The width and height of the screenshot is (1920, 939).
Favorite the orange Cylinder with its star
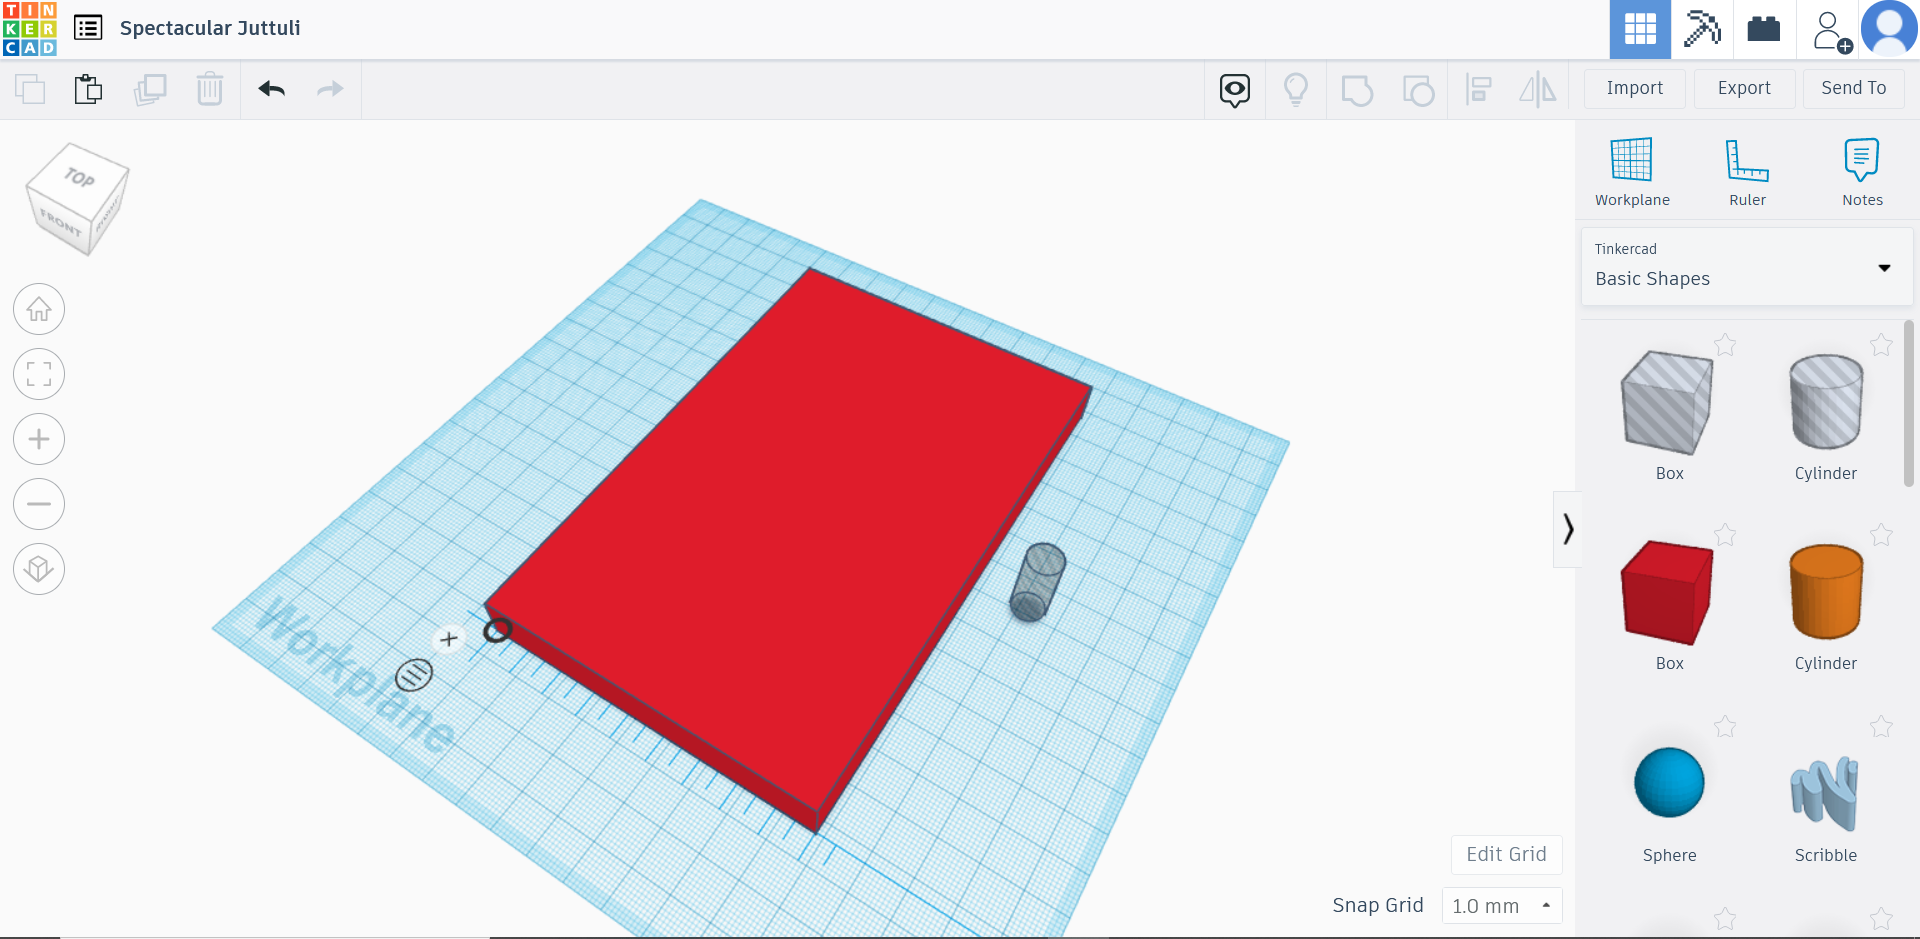[x=1881, y=535]
